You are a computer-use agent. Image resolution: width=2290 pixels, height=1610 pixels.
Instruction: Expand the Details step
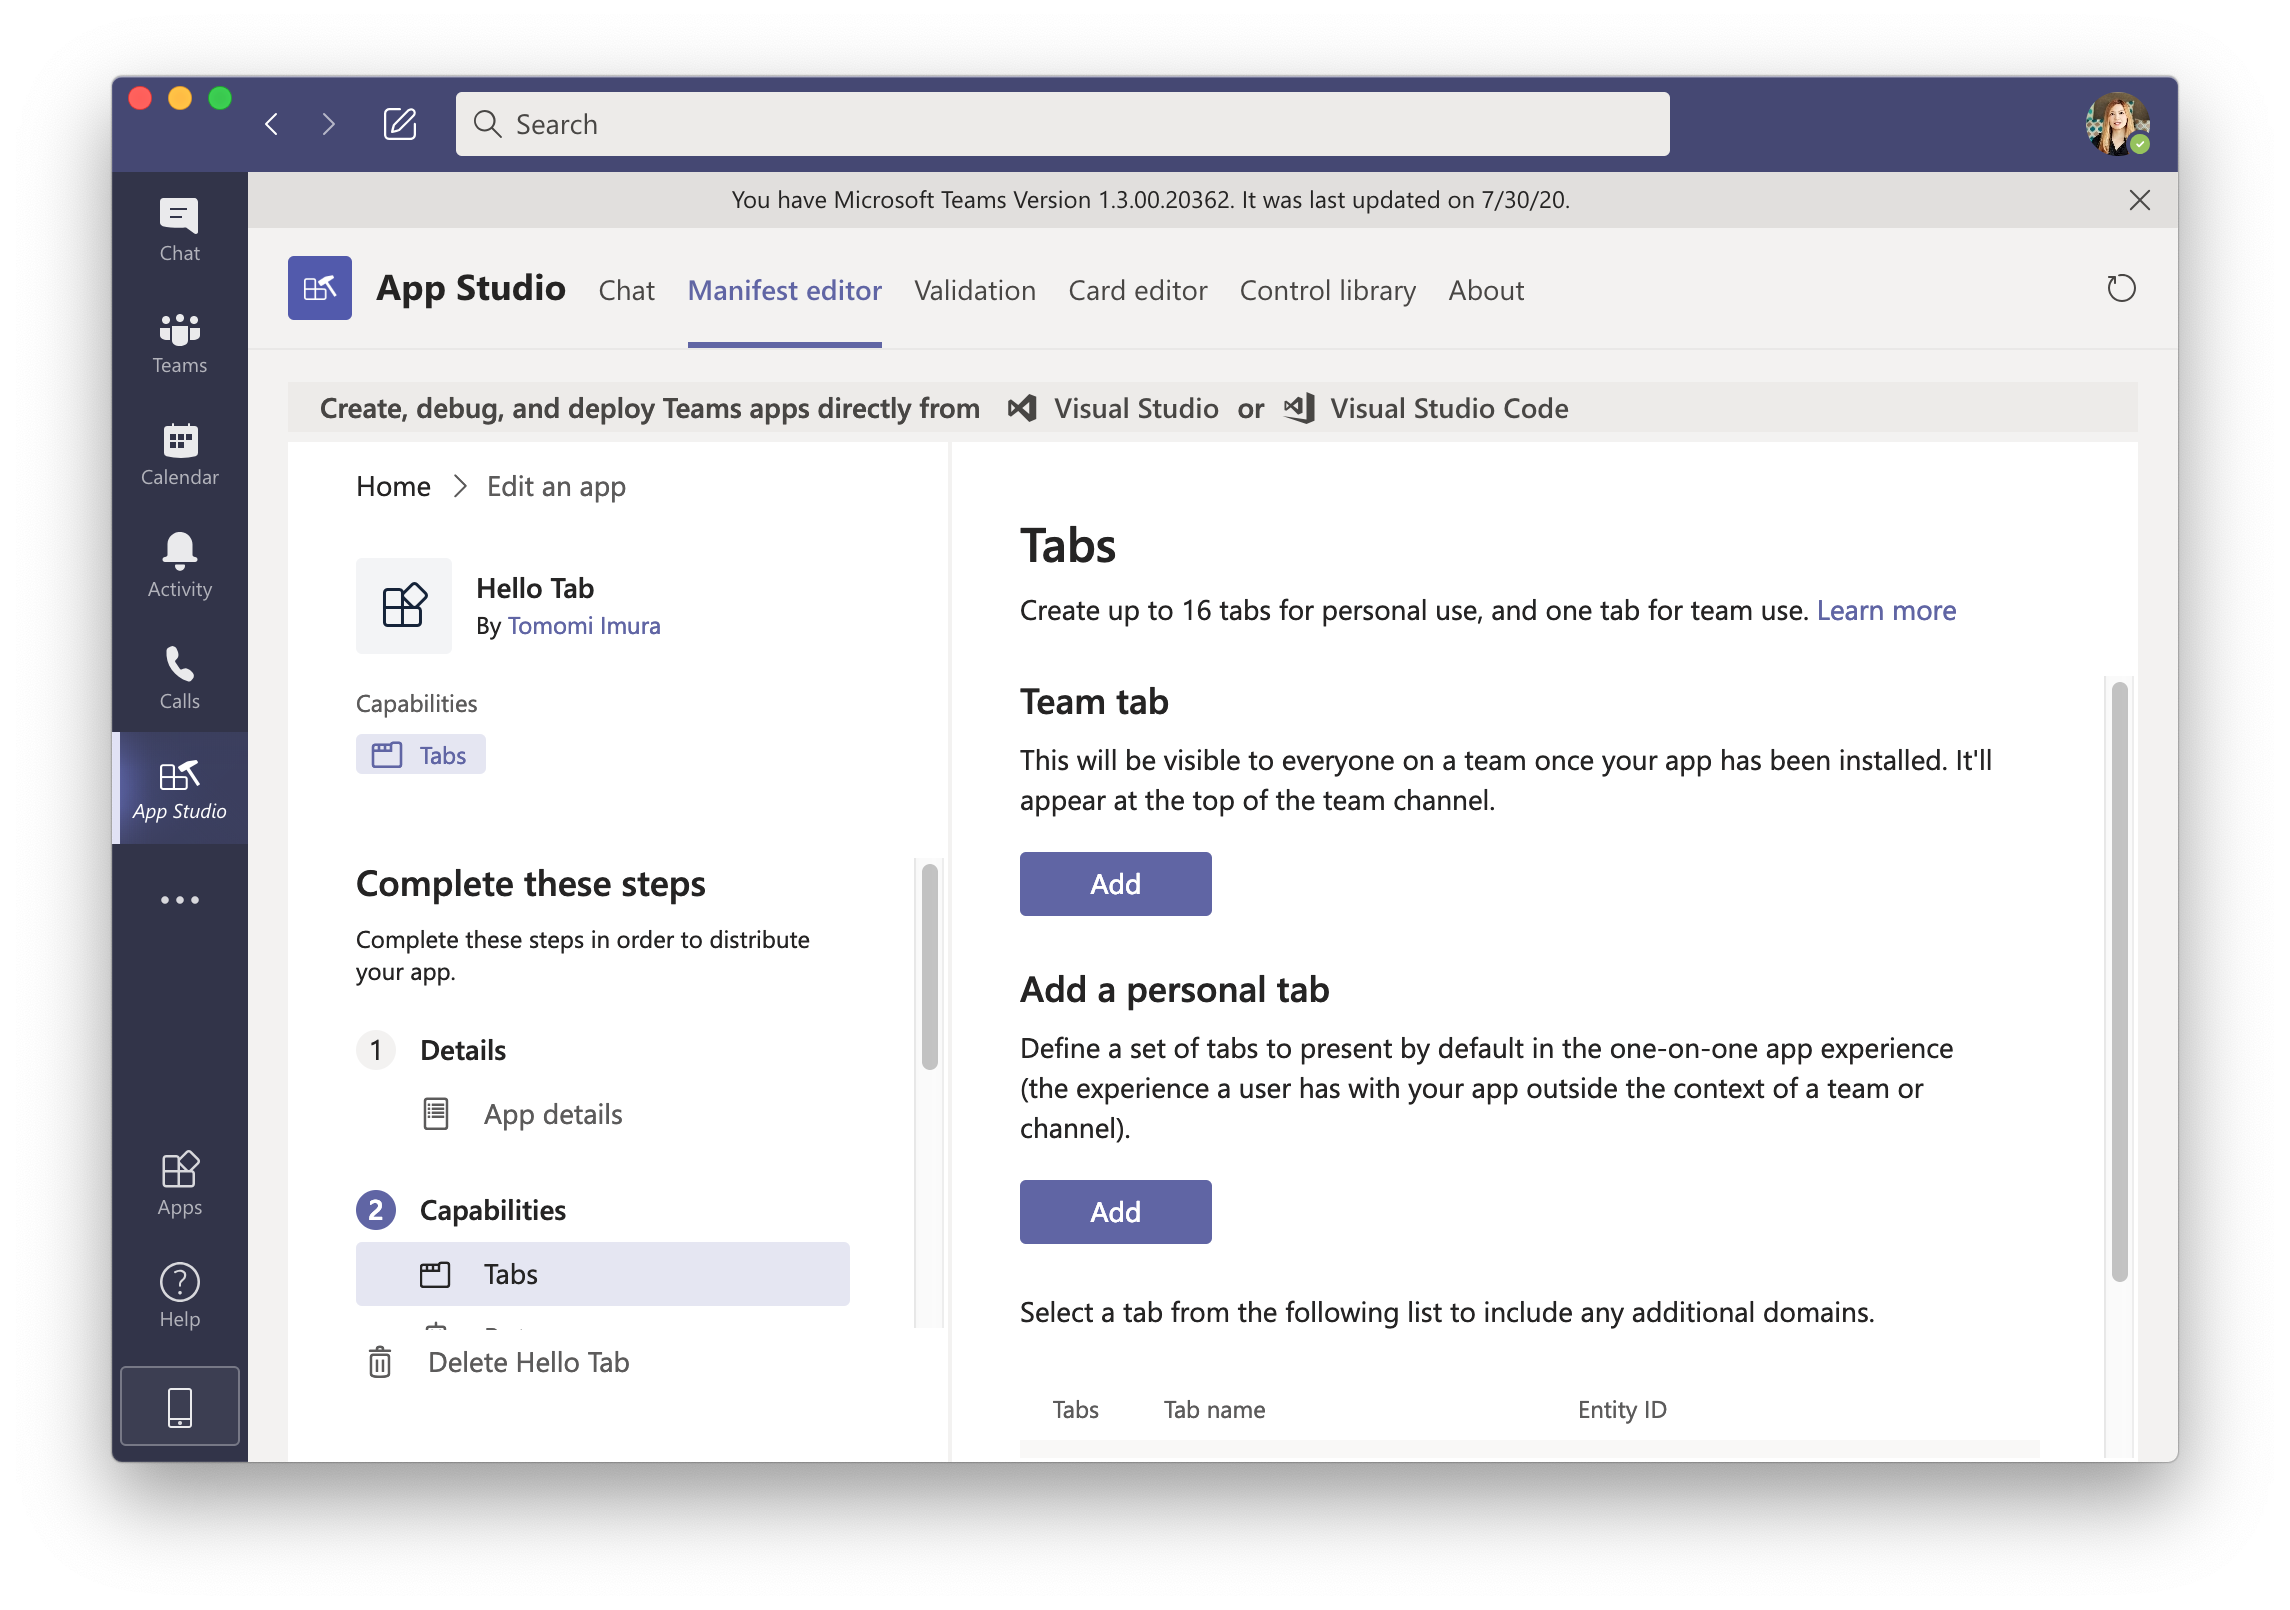462,1050
